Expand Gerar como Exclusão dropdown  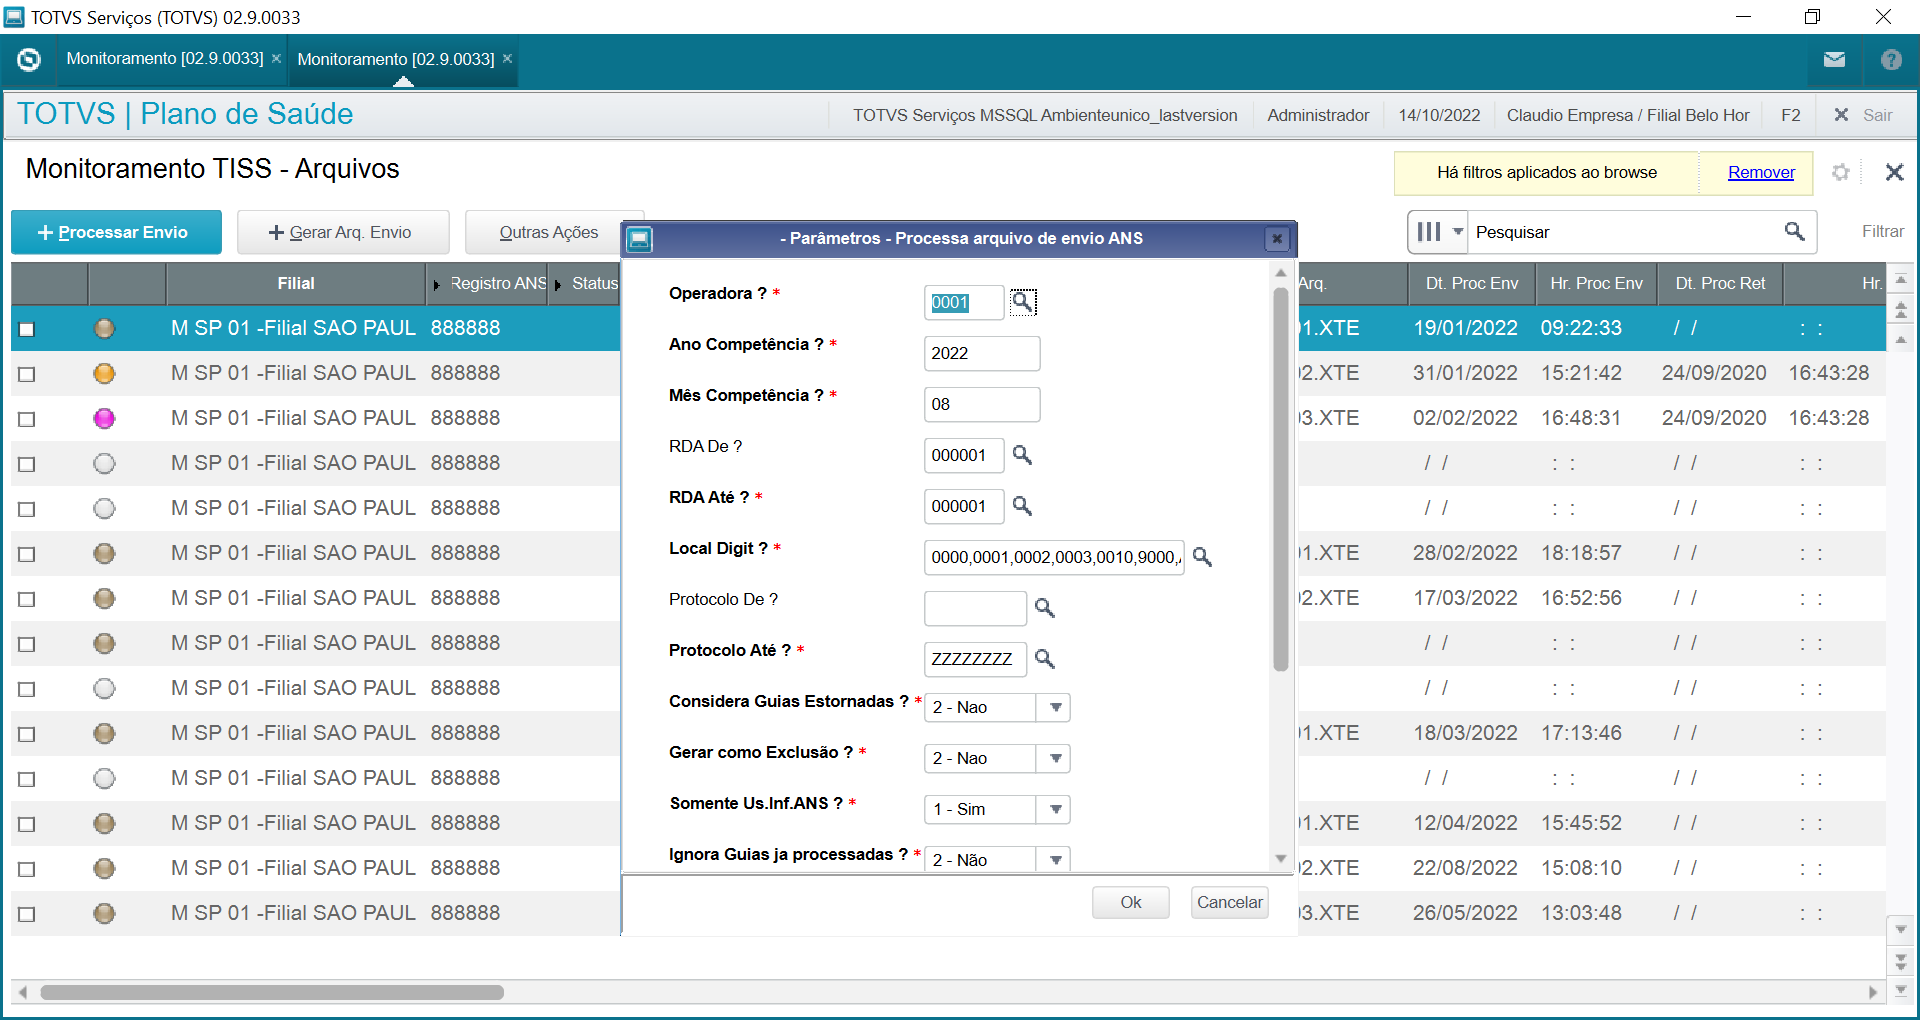(x=1055, y=758)
